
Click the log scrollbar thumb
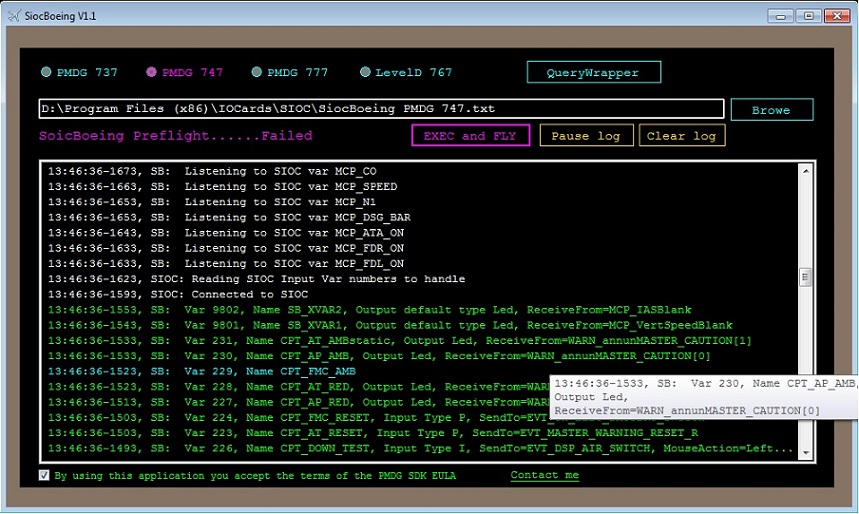click(806, 277)
